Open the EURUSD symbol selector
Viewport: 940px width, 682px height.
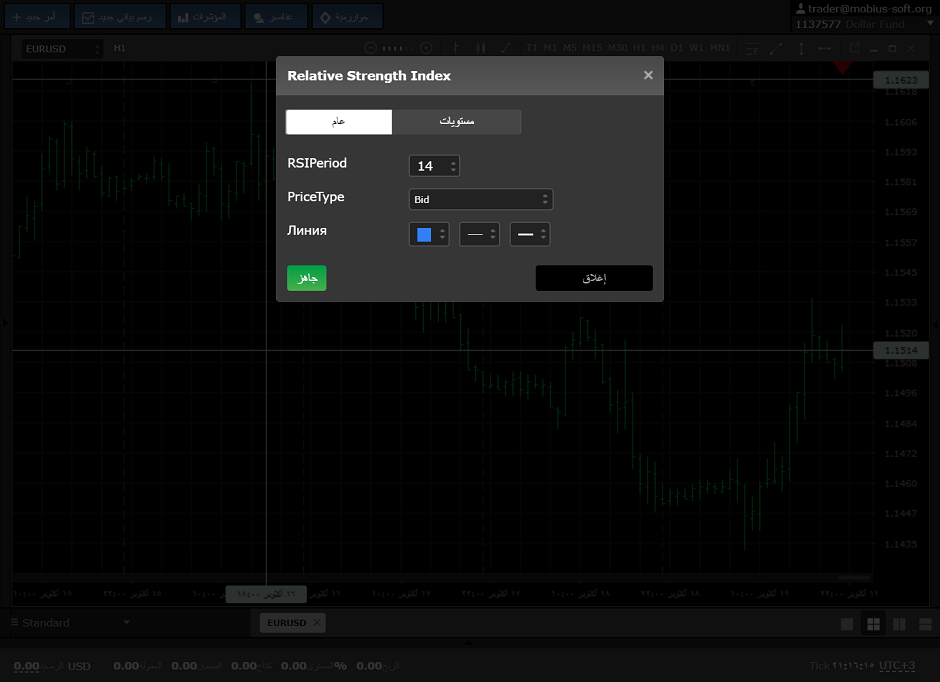pos(62,49)
